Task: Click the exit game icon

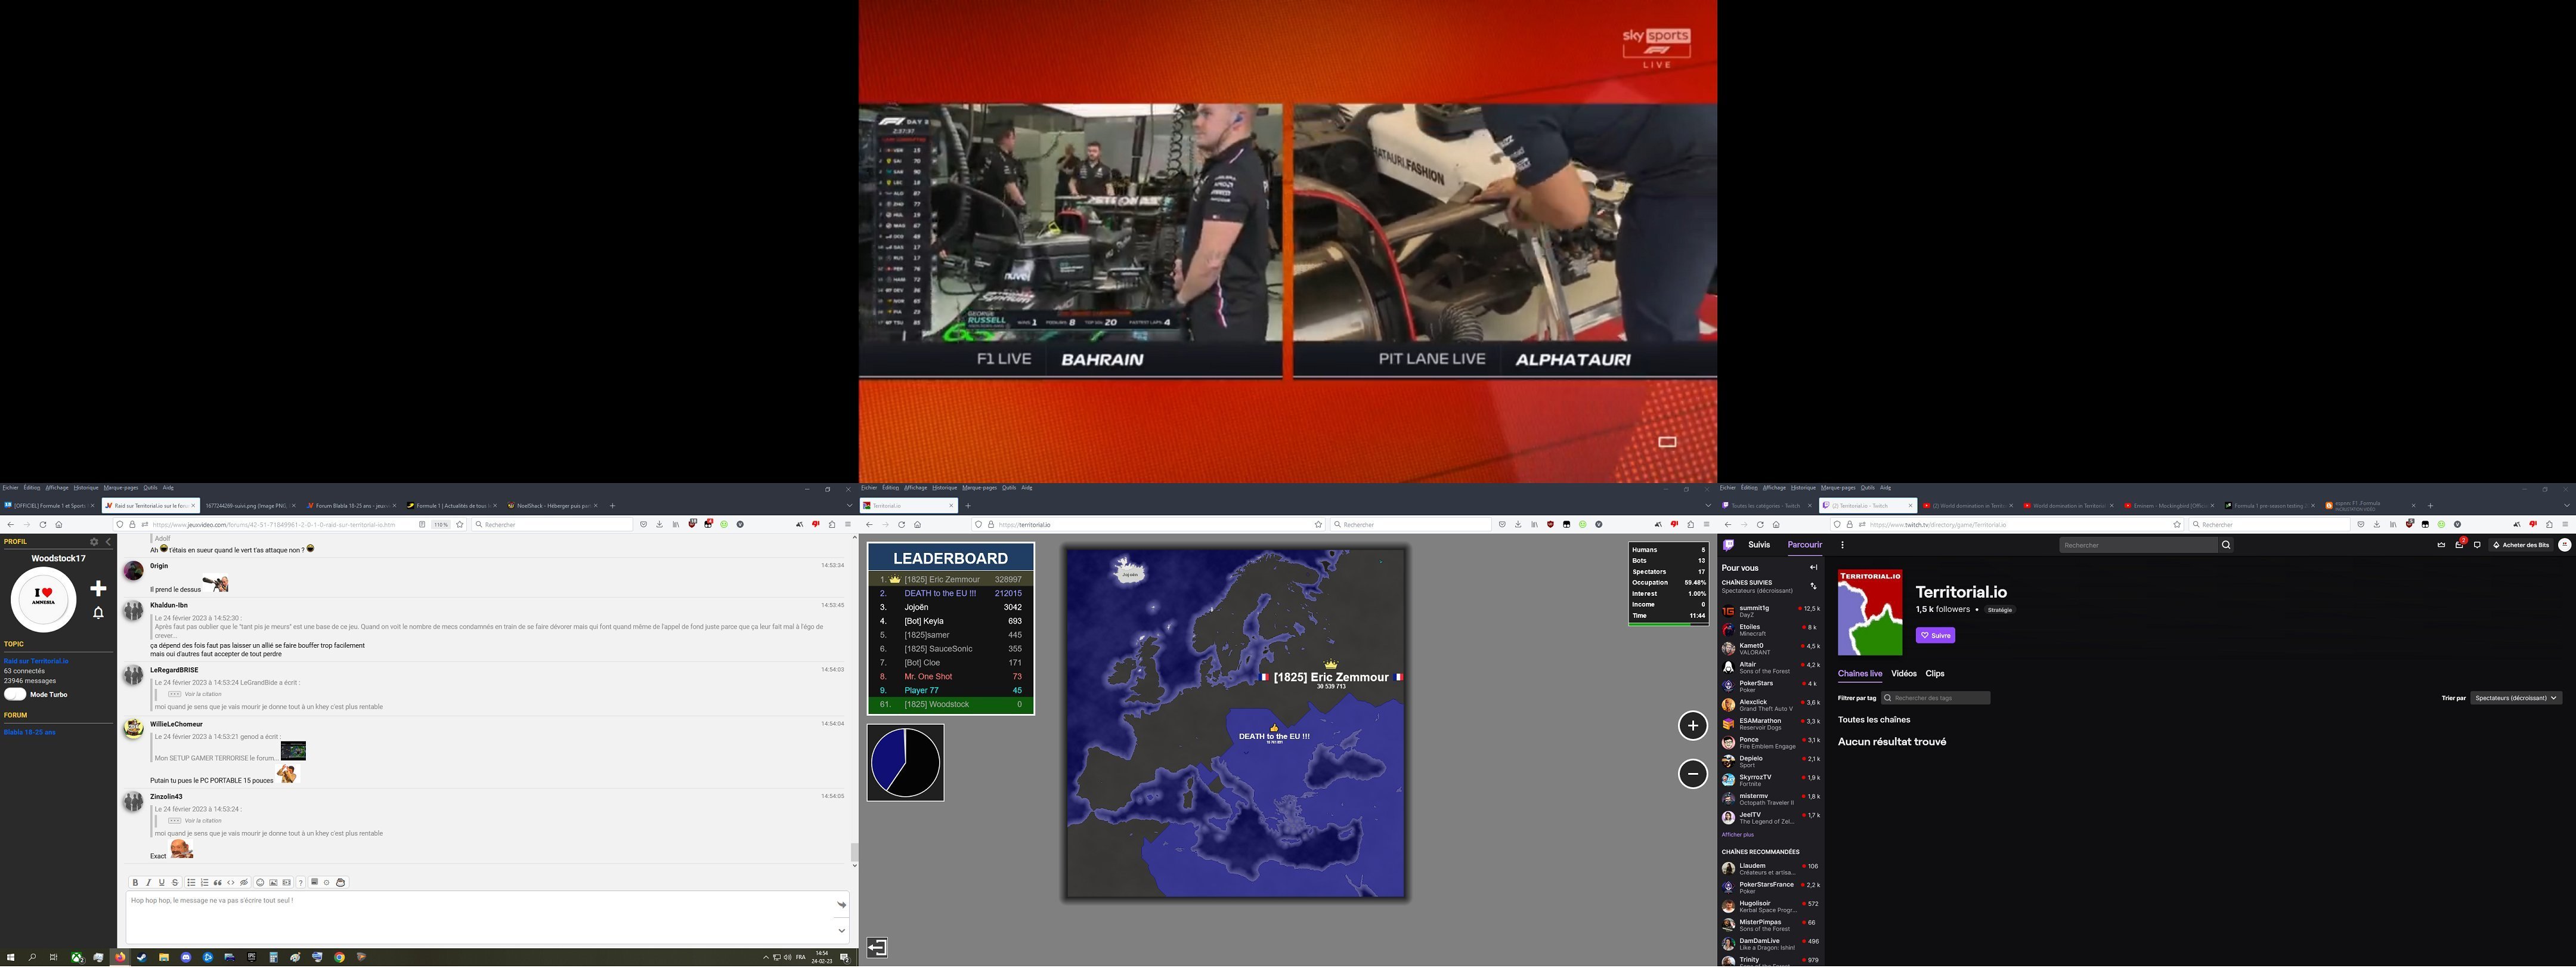Action: click(877, 947)
